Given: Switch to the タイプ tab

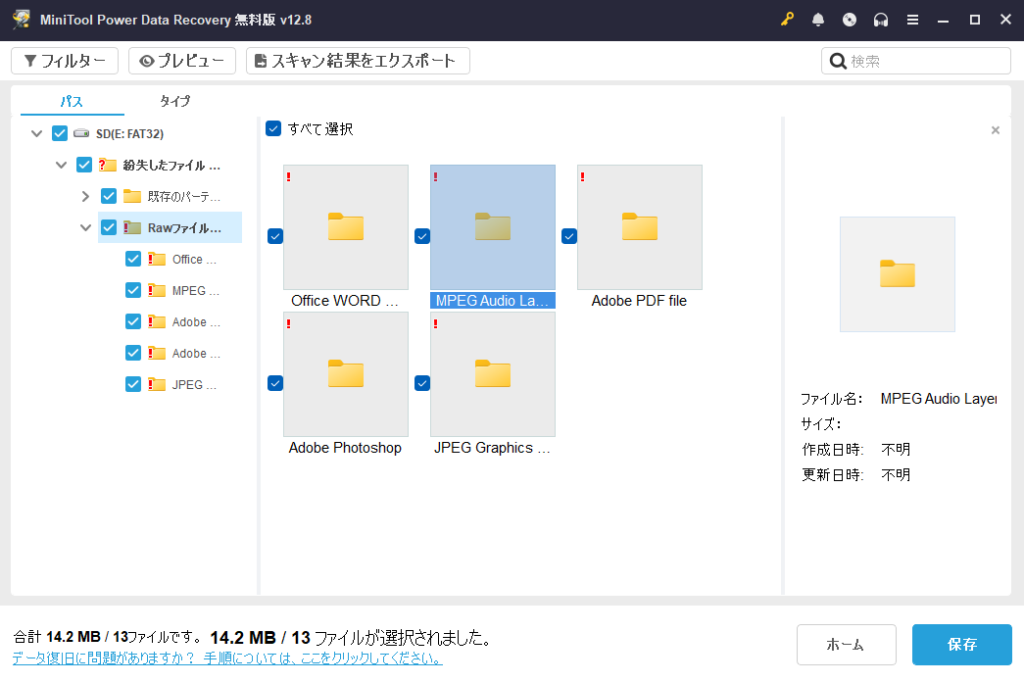Looking at the screenshot, I should pyautogui.click(x=174, y=101).
